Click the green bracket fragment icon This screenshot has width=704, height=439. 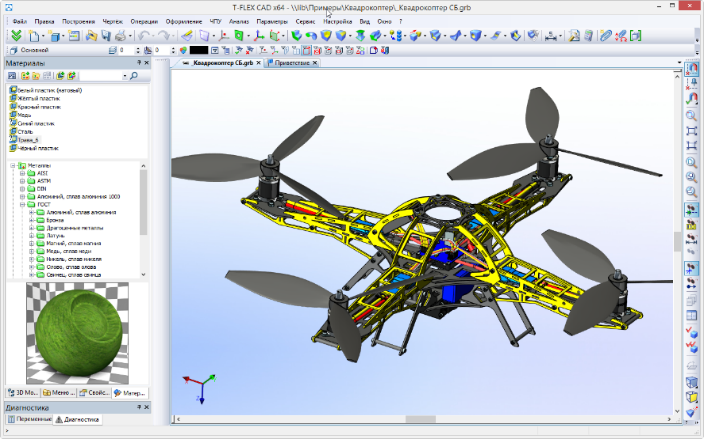click(636, 35)
